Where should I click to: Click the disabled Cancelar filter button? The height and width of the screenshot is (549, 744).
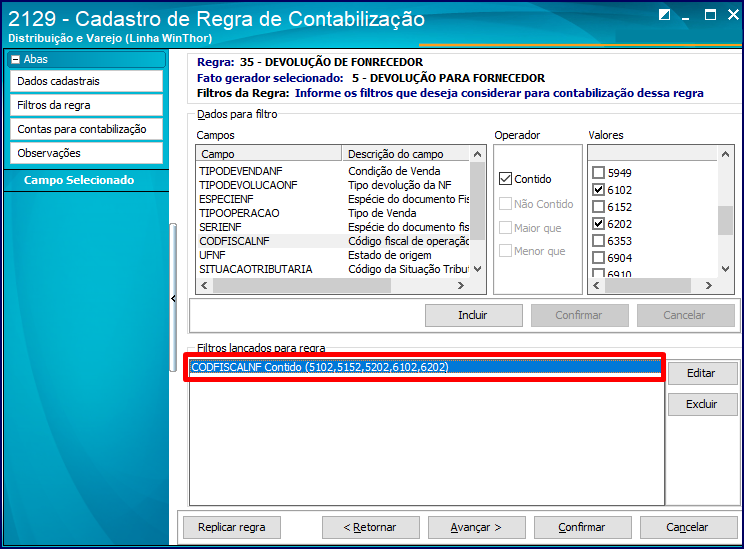click(685, 315)
